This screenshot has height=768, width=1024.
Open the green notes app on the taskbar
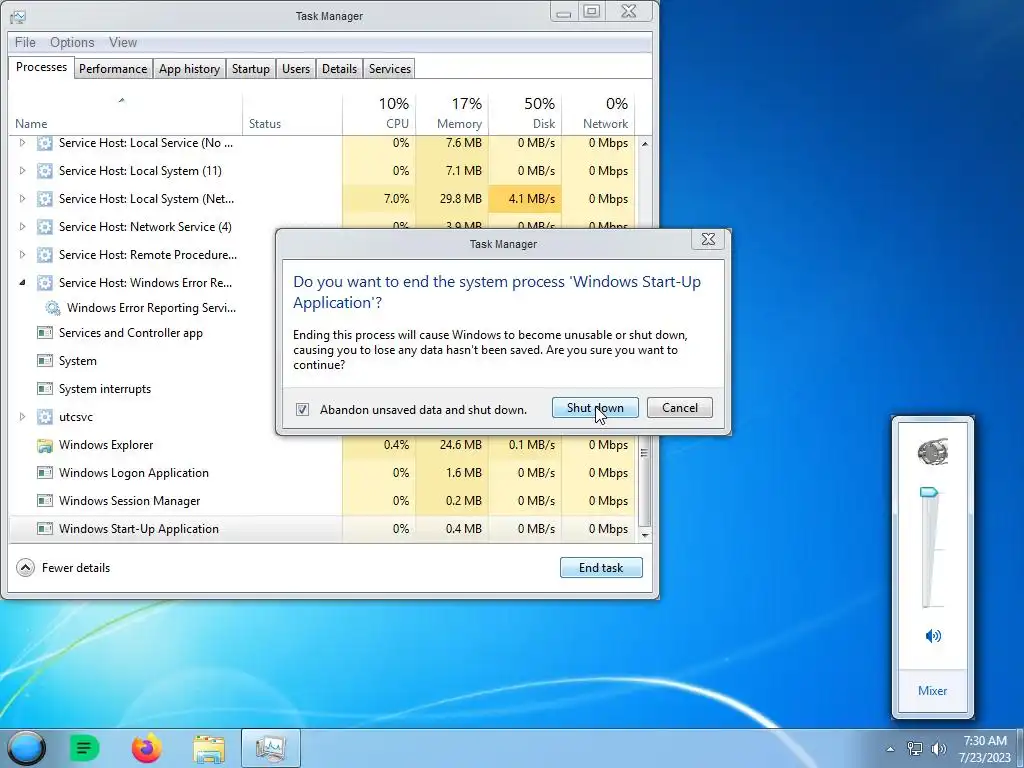pos(84,748)
